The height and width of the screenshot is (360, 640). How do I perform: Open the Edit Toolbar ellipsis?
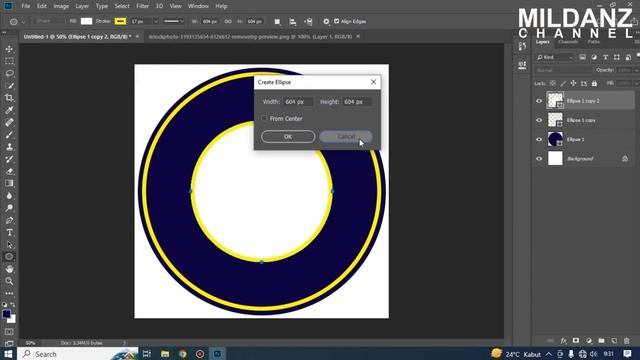pos(9,293)
